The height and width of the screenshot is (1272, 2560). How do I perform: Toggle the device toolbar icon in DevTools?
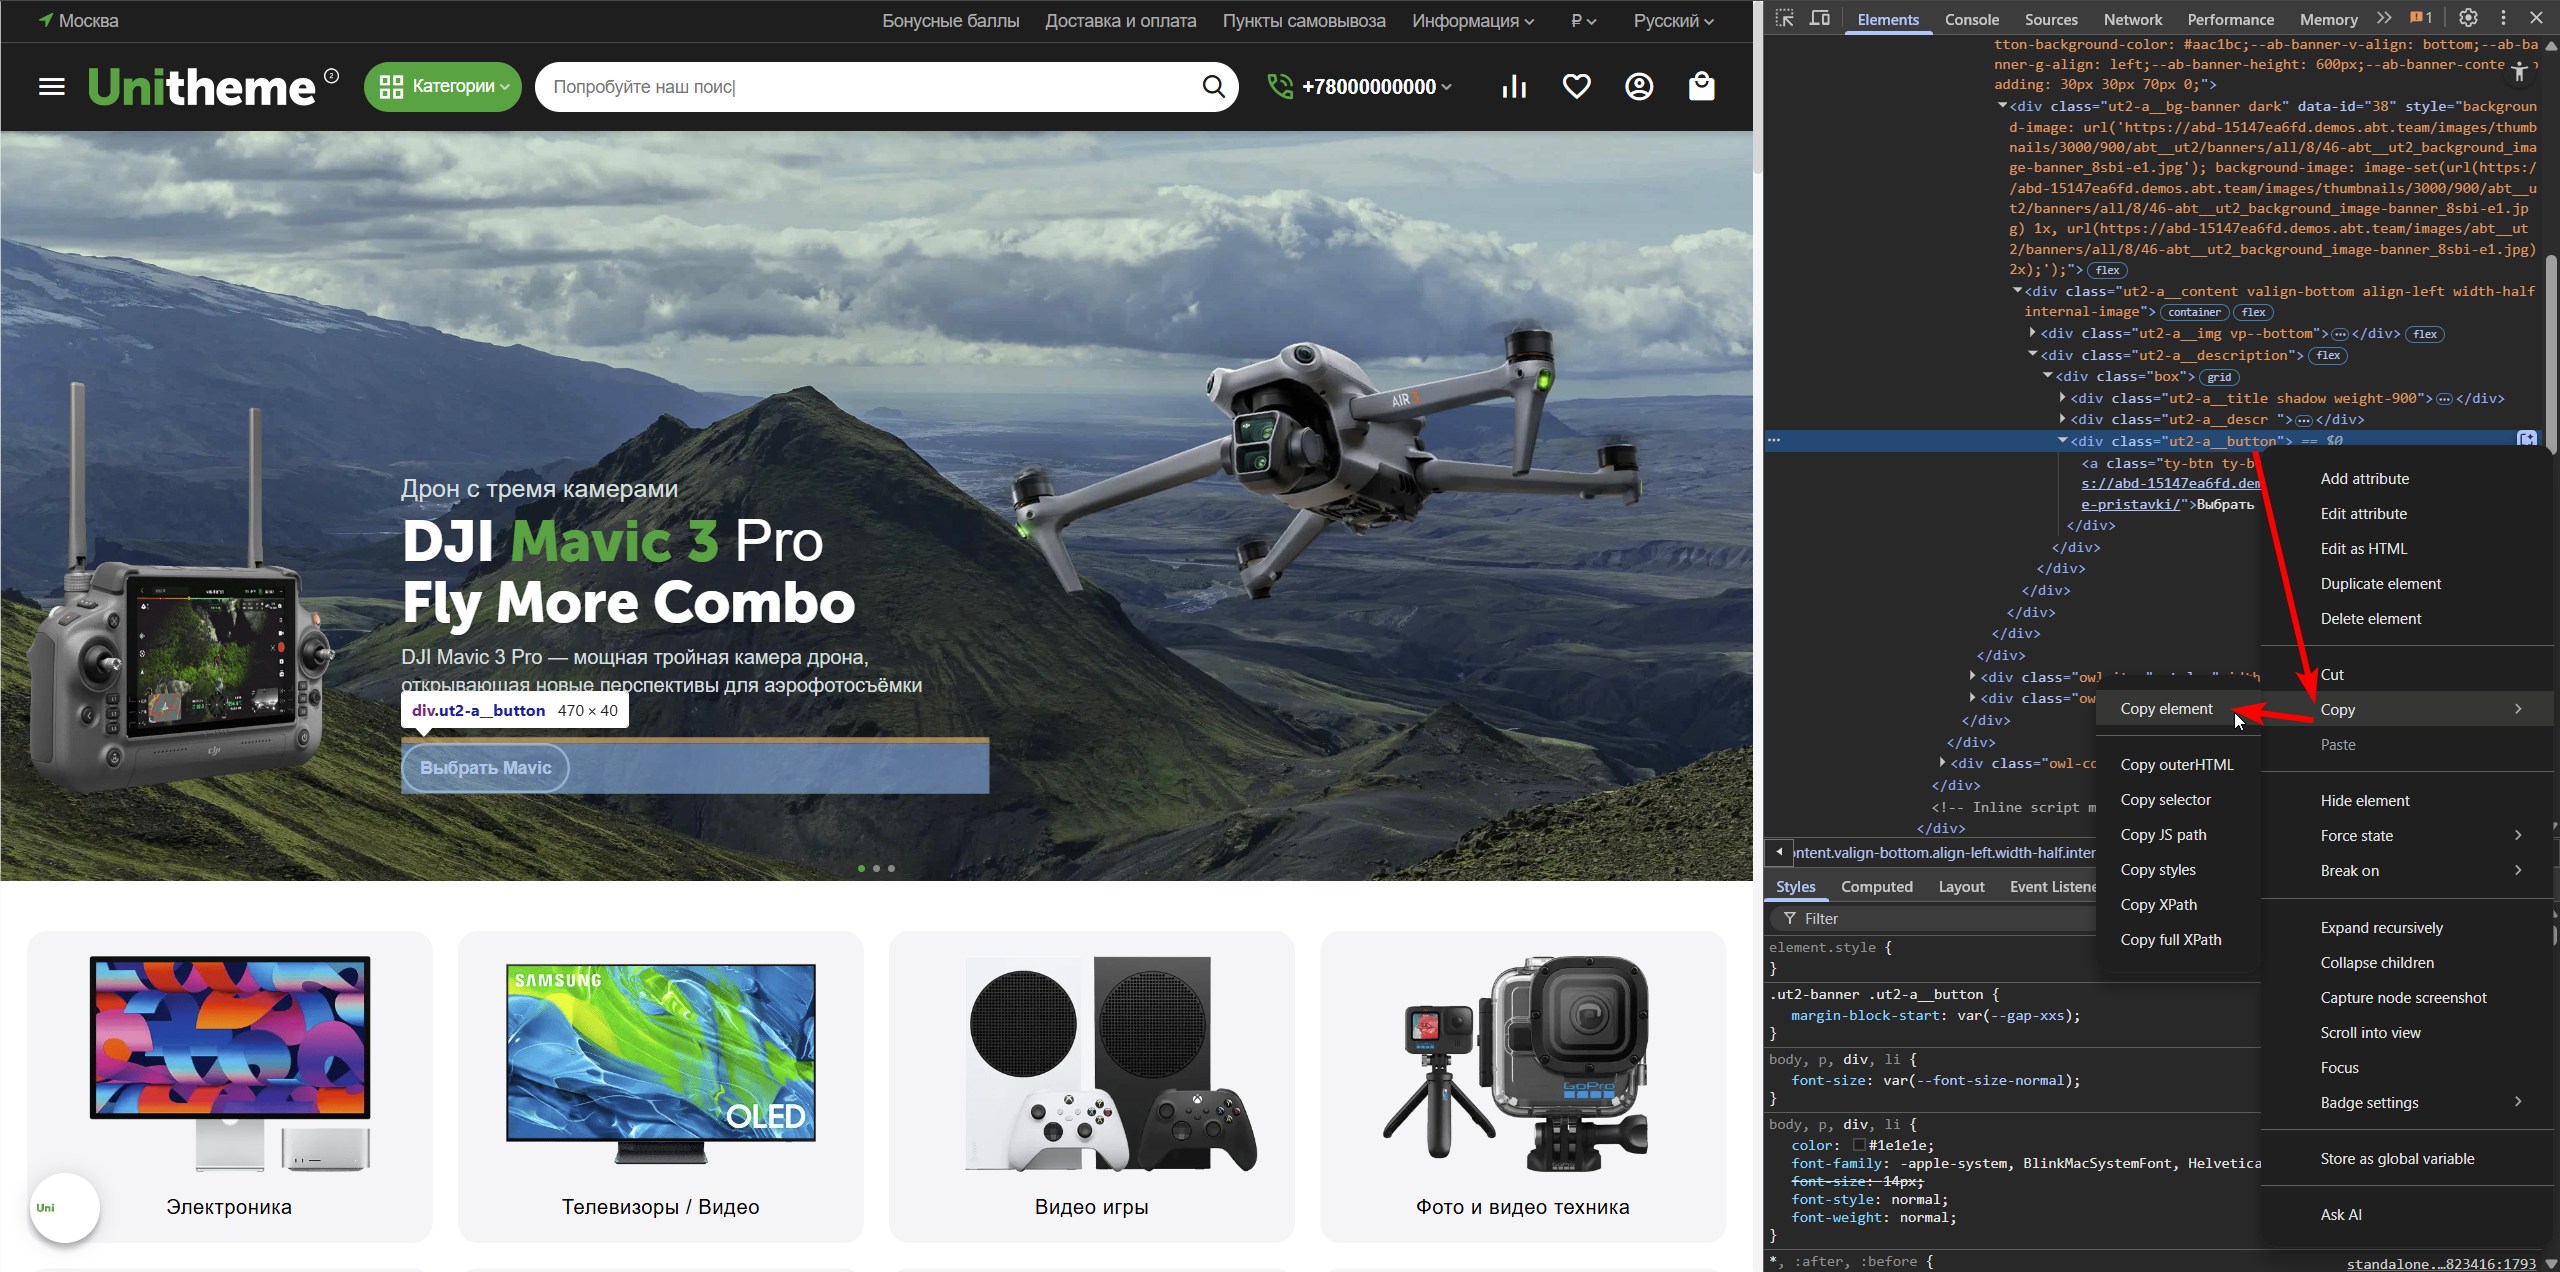[x=1820, y=19]
